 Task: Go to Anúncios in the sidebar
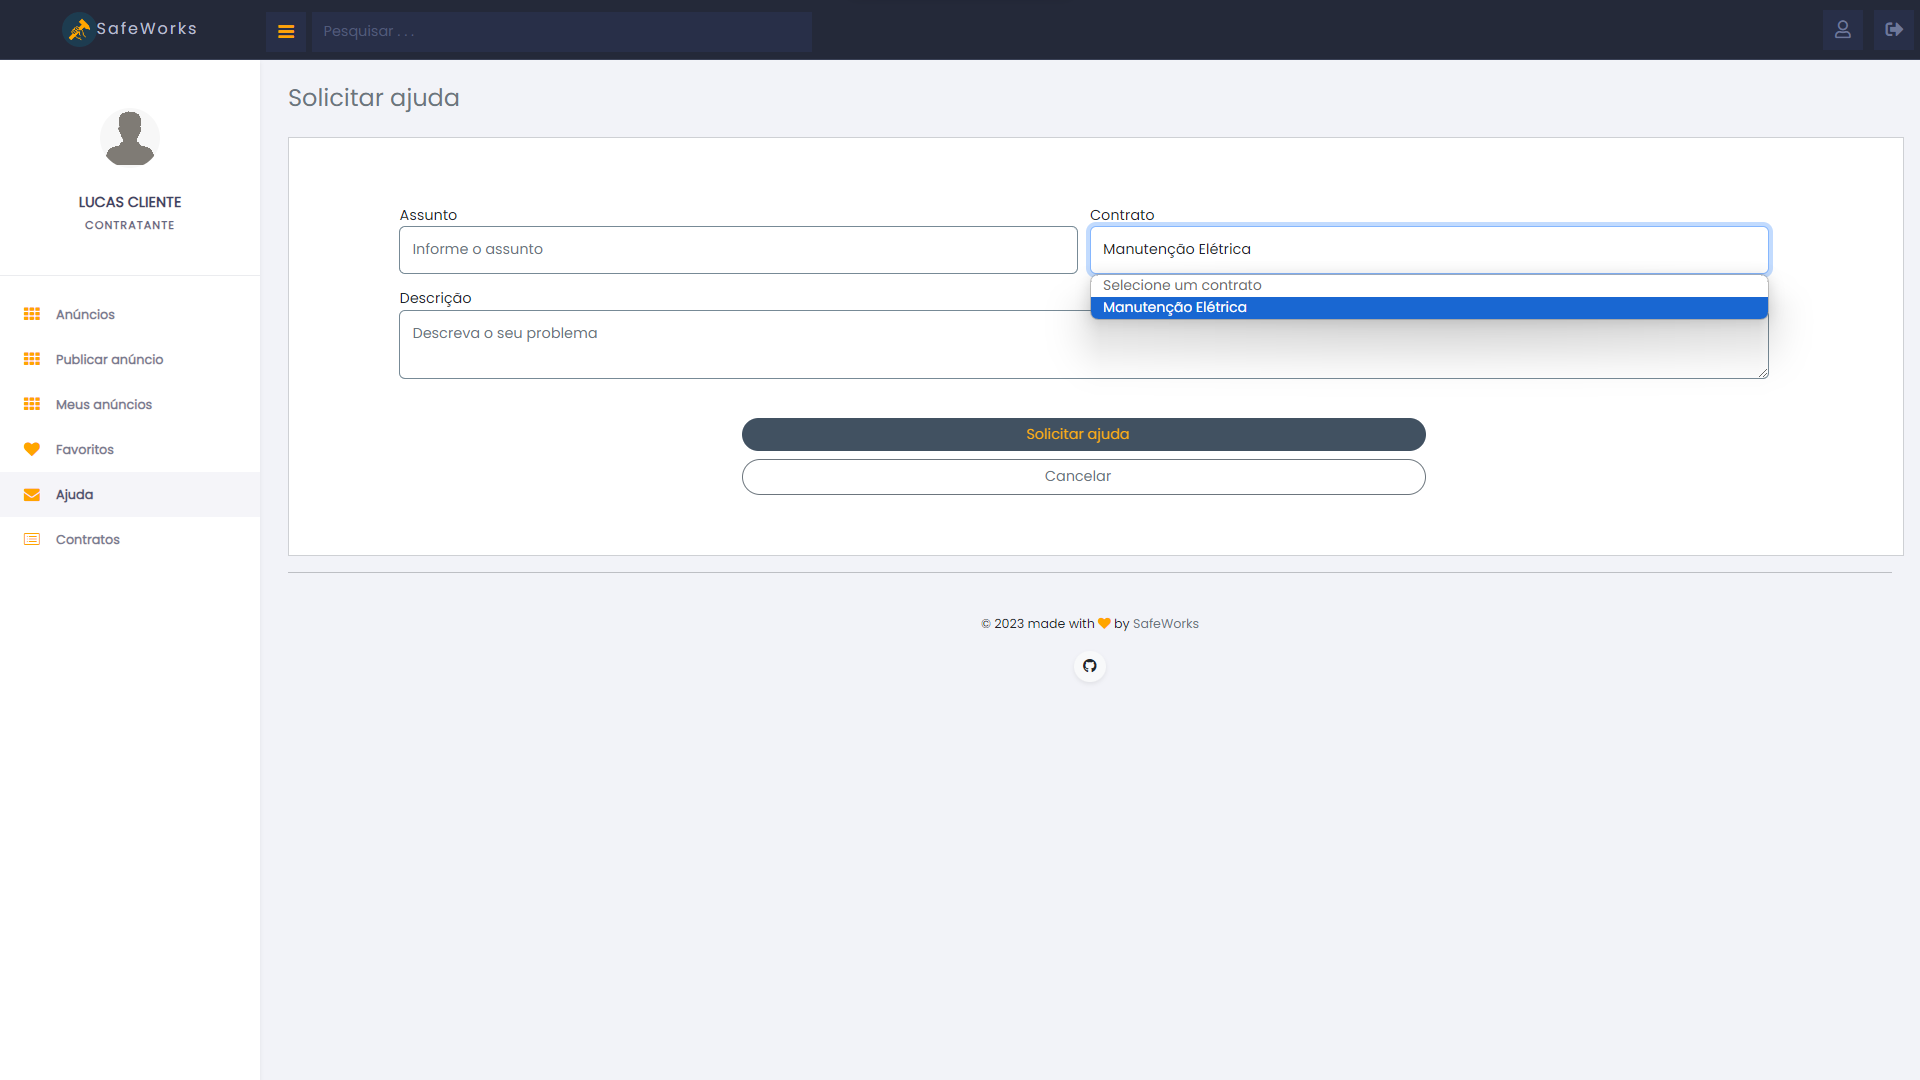(x=85, y=315)
